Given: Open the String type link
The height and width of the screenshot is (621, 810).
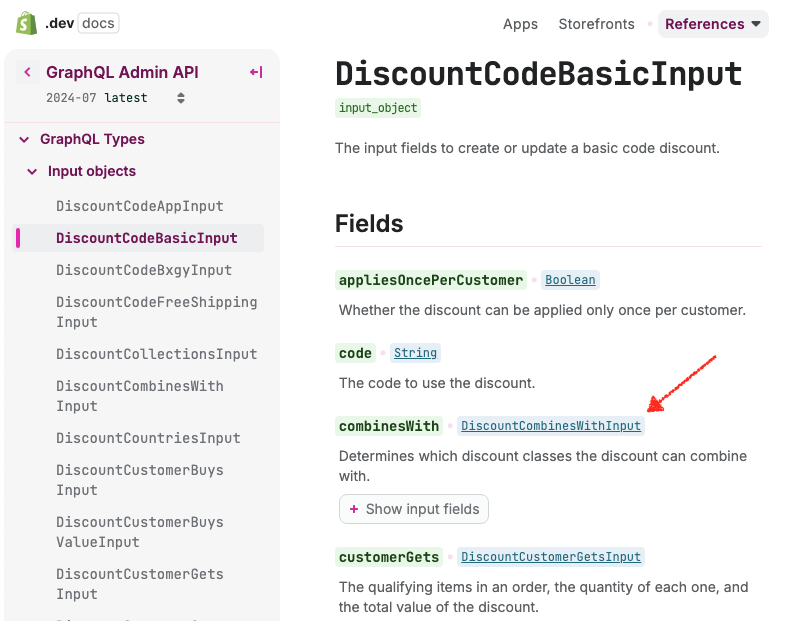Looking at the screenshot, I should point(415,353).
